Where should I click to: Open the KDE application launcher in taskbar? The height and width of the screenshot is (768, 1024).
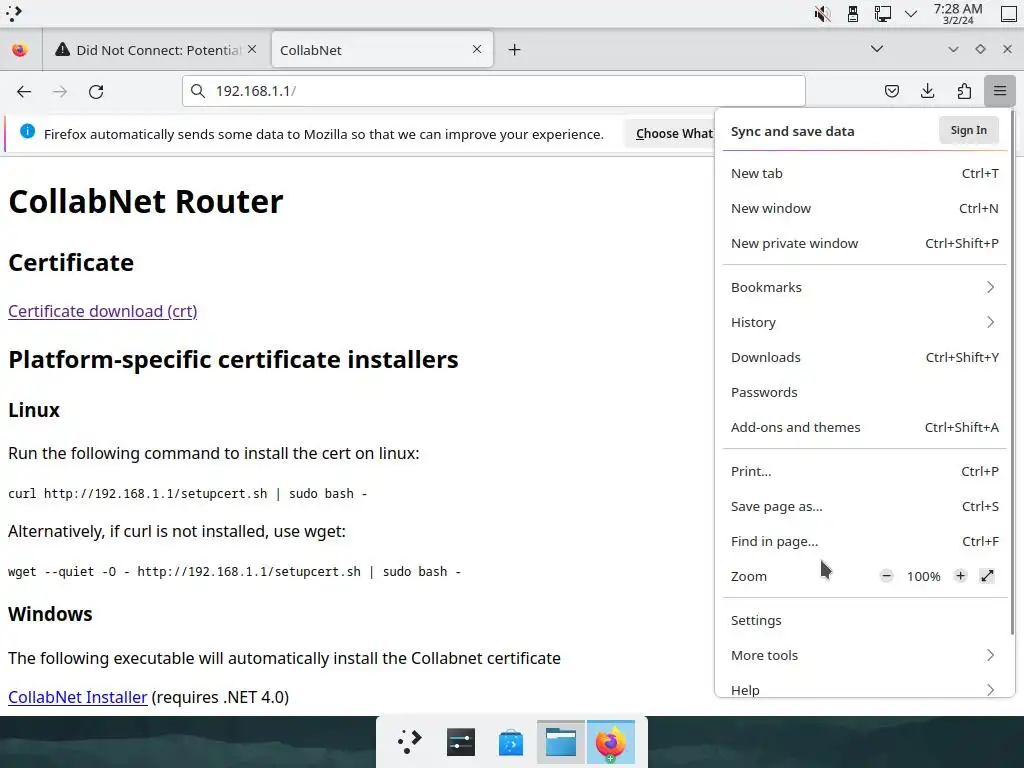(x=410, y=742)
